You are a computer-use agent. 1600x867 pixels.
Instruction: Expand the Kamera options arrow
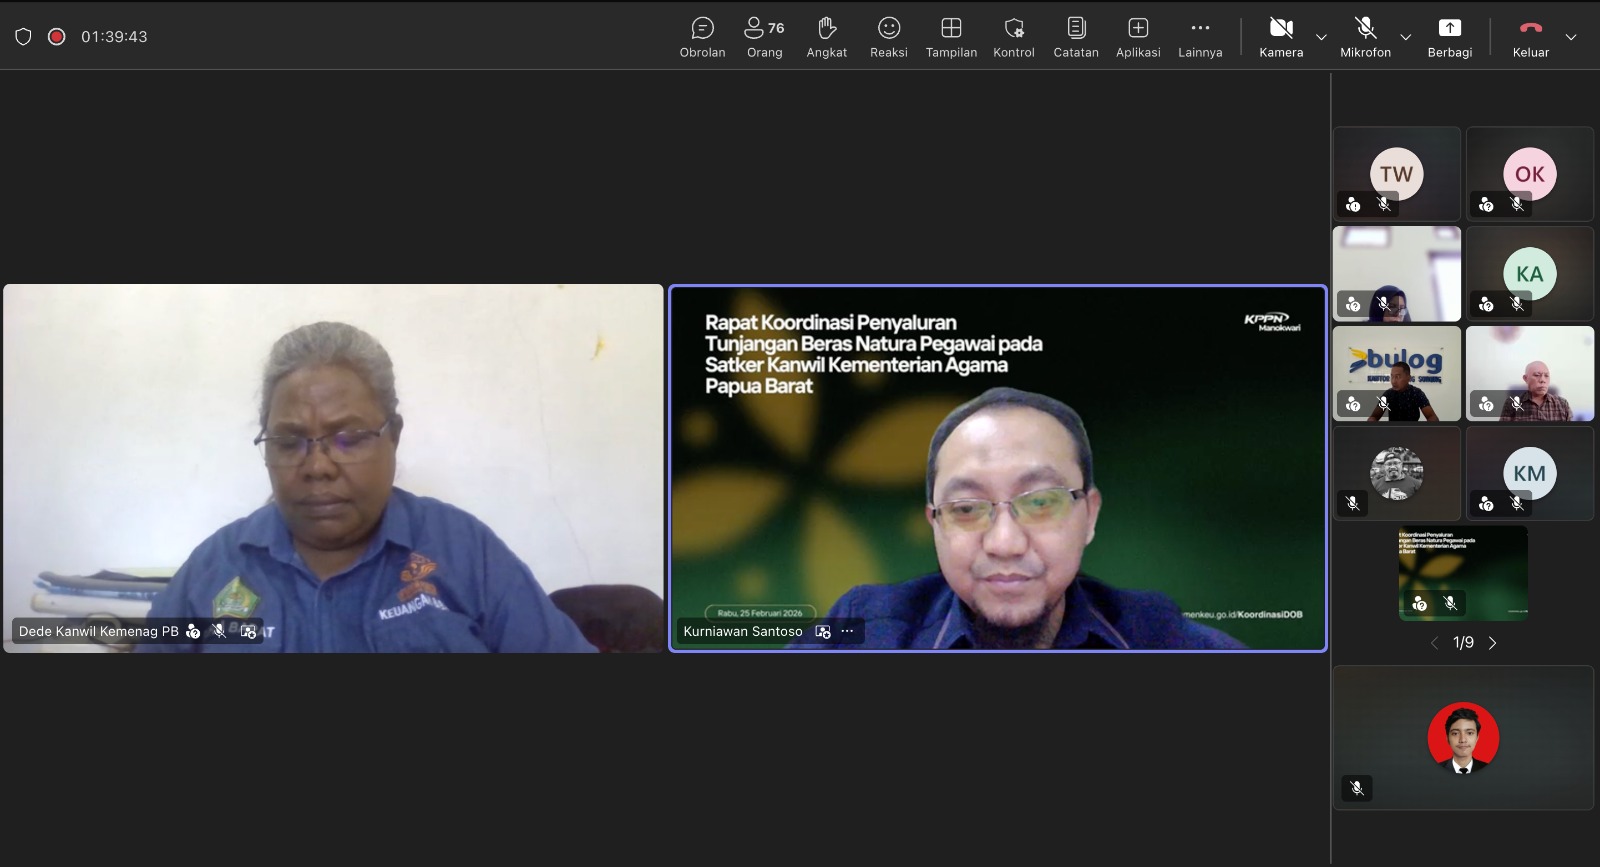1321,37
